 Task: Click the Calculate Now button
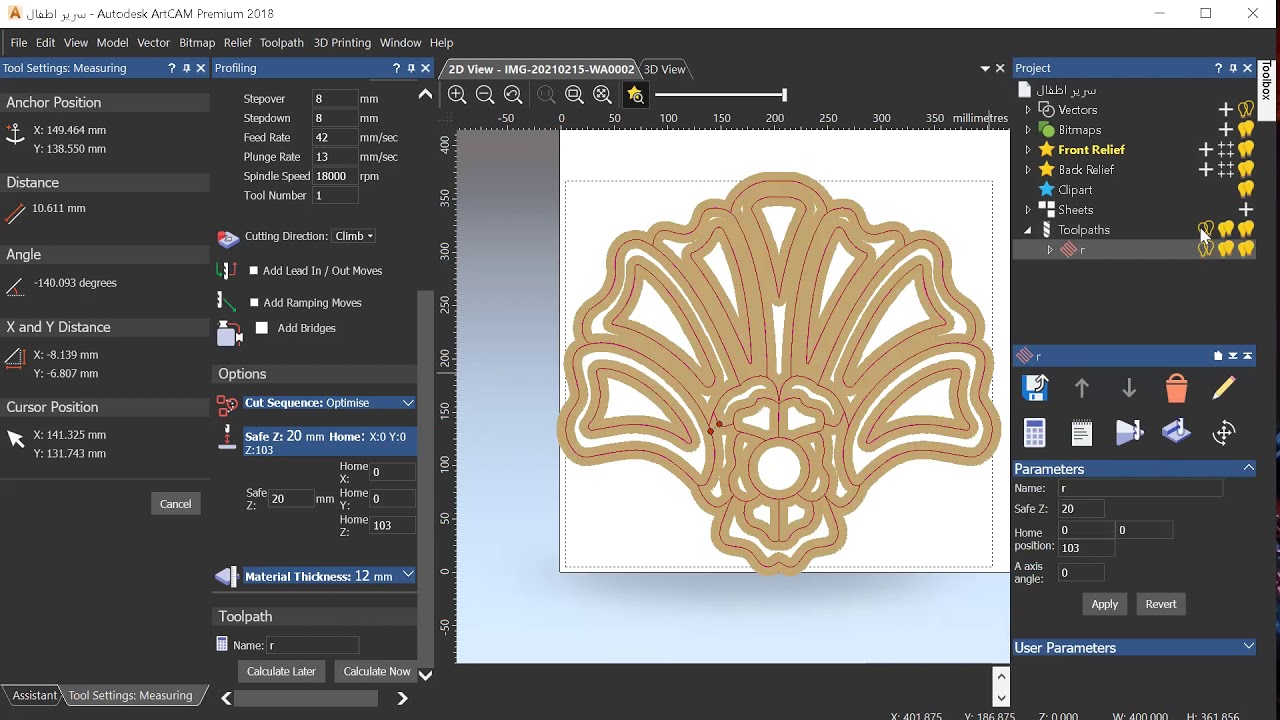click(377, 672)
